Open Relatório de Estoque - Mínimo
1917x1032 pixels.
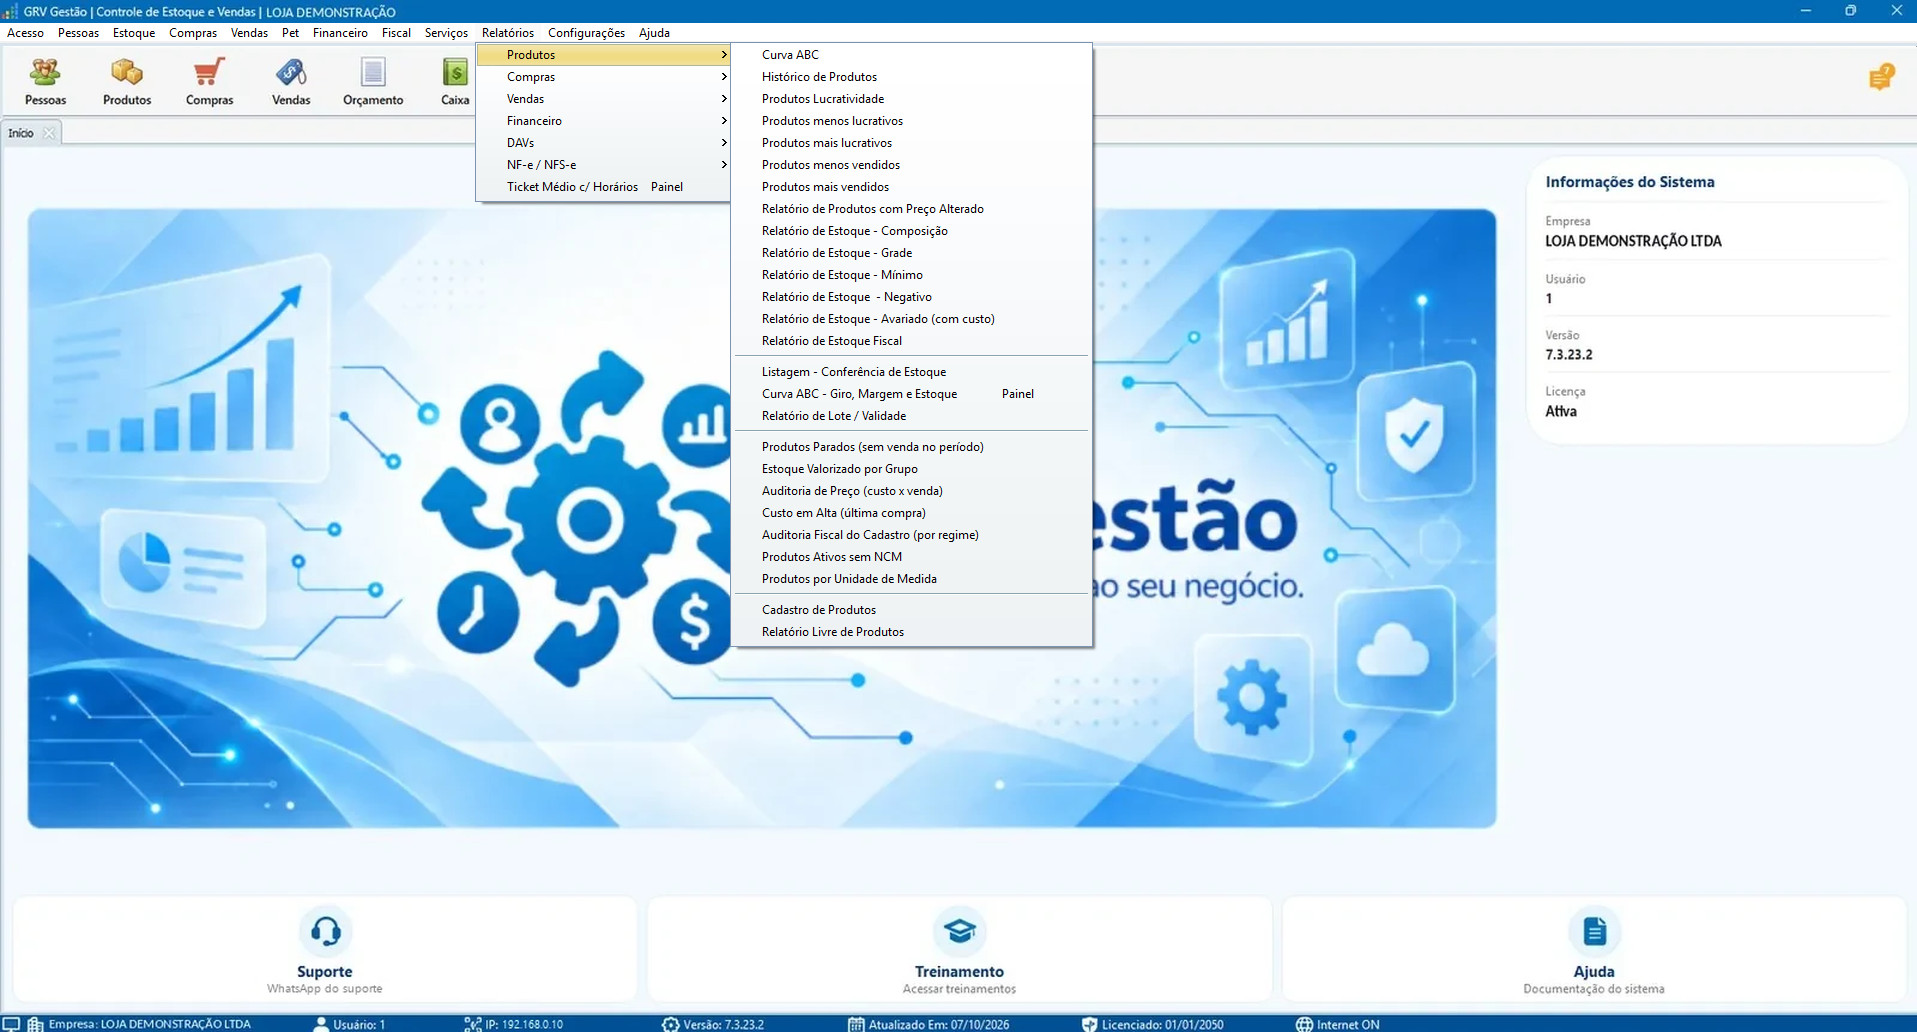[x=911, y=275]
